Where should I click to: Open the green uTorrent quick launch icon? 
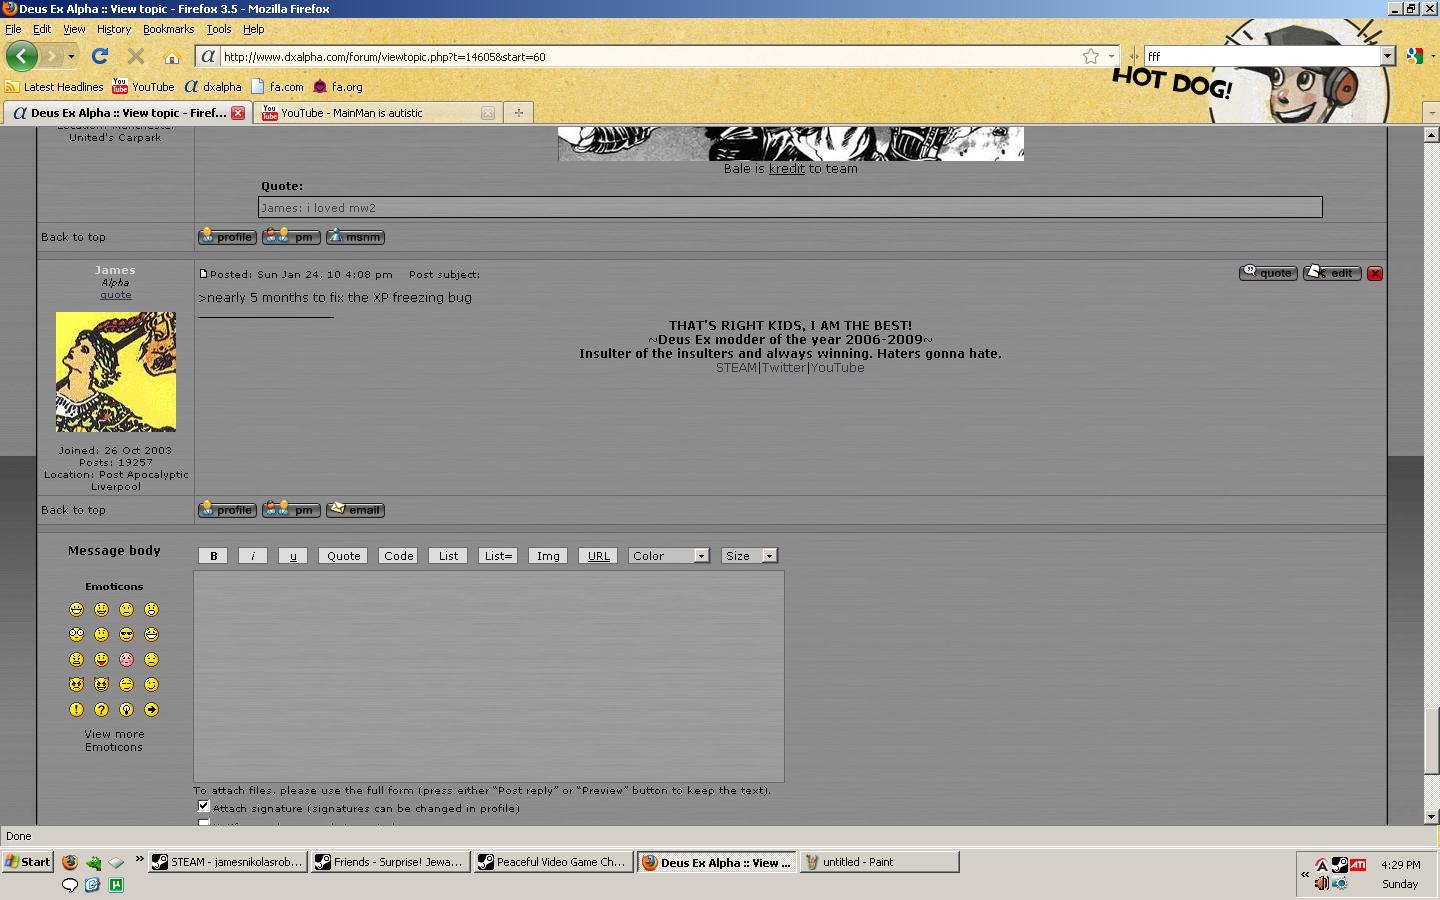click(116, 885)
